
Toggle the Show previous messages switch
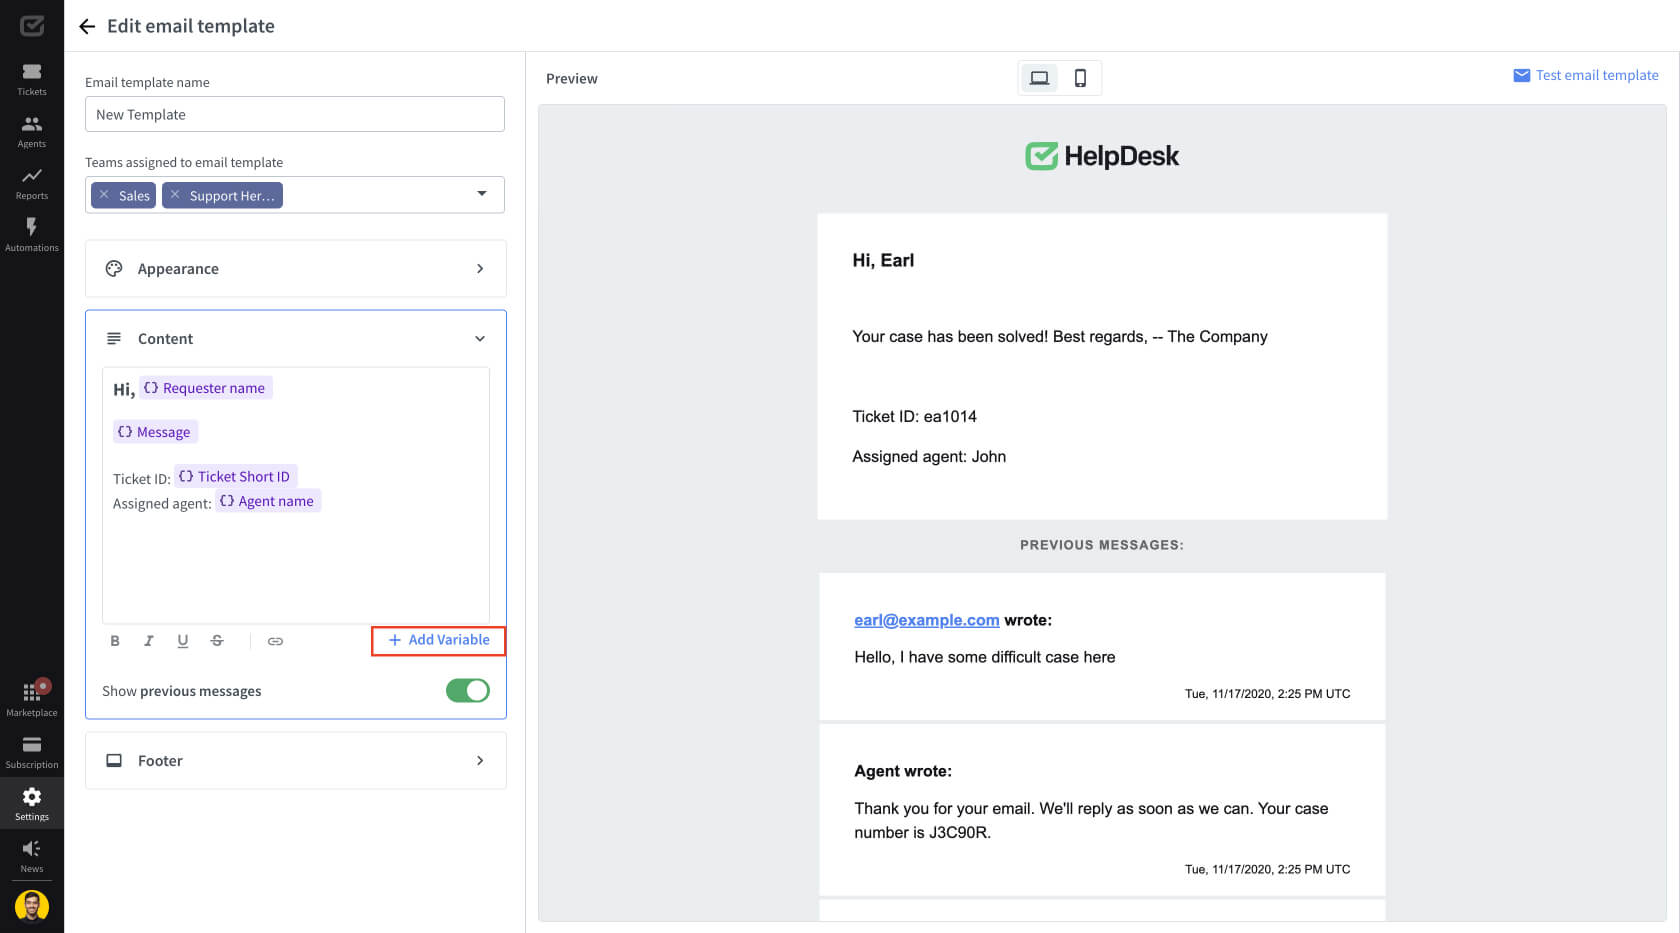point(467,691)
